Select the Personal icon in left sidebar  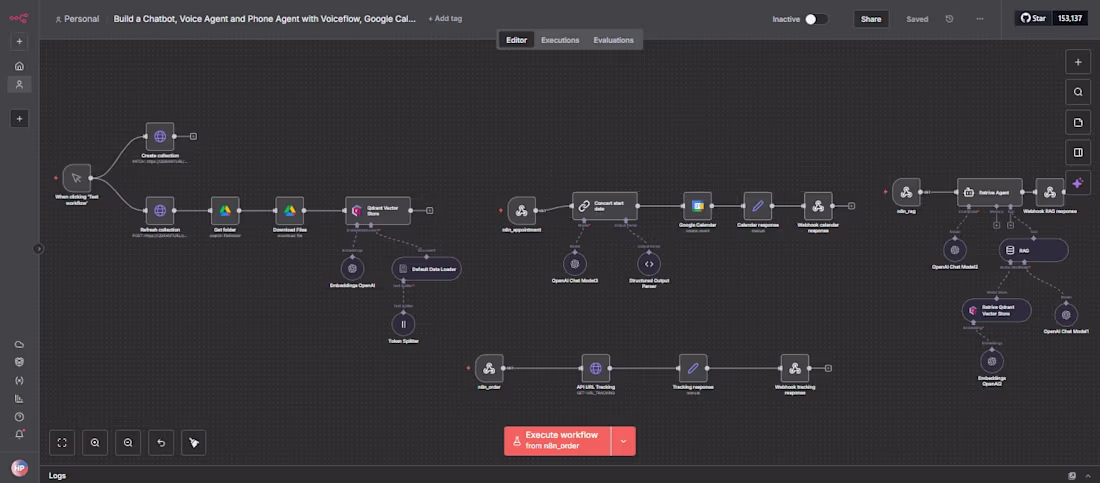click(x=19, y=84)
